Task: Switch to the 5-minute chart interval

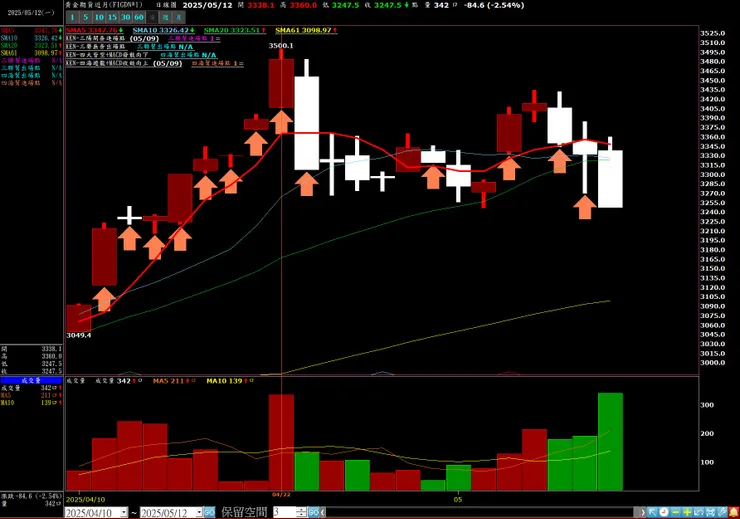Action: pyautogui.click(x=85, y=17)
